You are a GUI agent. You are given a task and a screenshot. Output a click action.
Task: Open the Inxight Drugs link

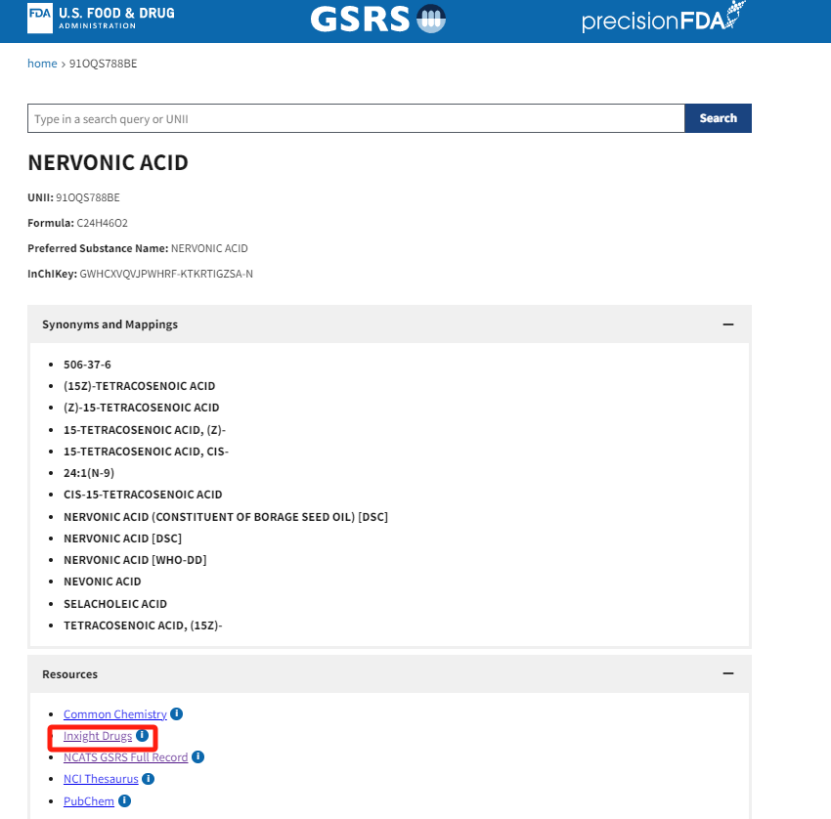97,736
